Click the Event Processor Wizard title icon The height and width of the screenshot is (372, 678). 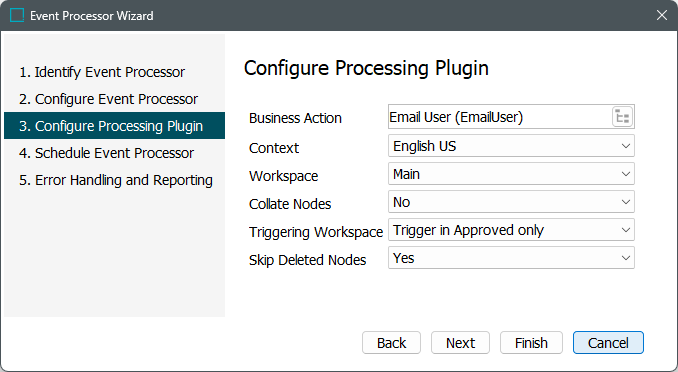tap(17, 15)
